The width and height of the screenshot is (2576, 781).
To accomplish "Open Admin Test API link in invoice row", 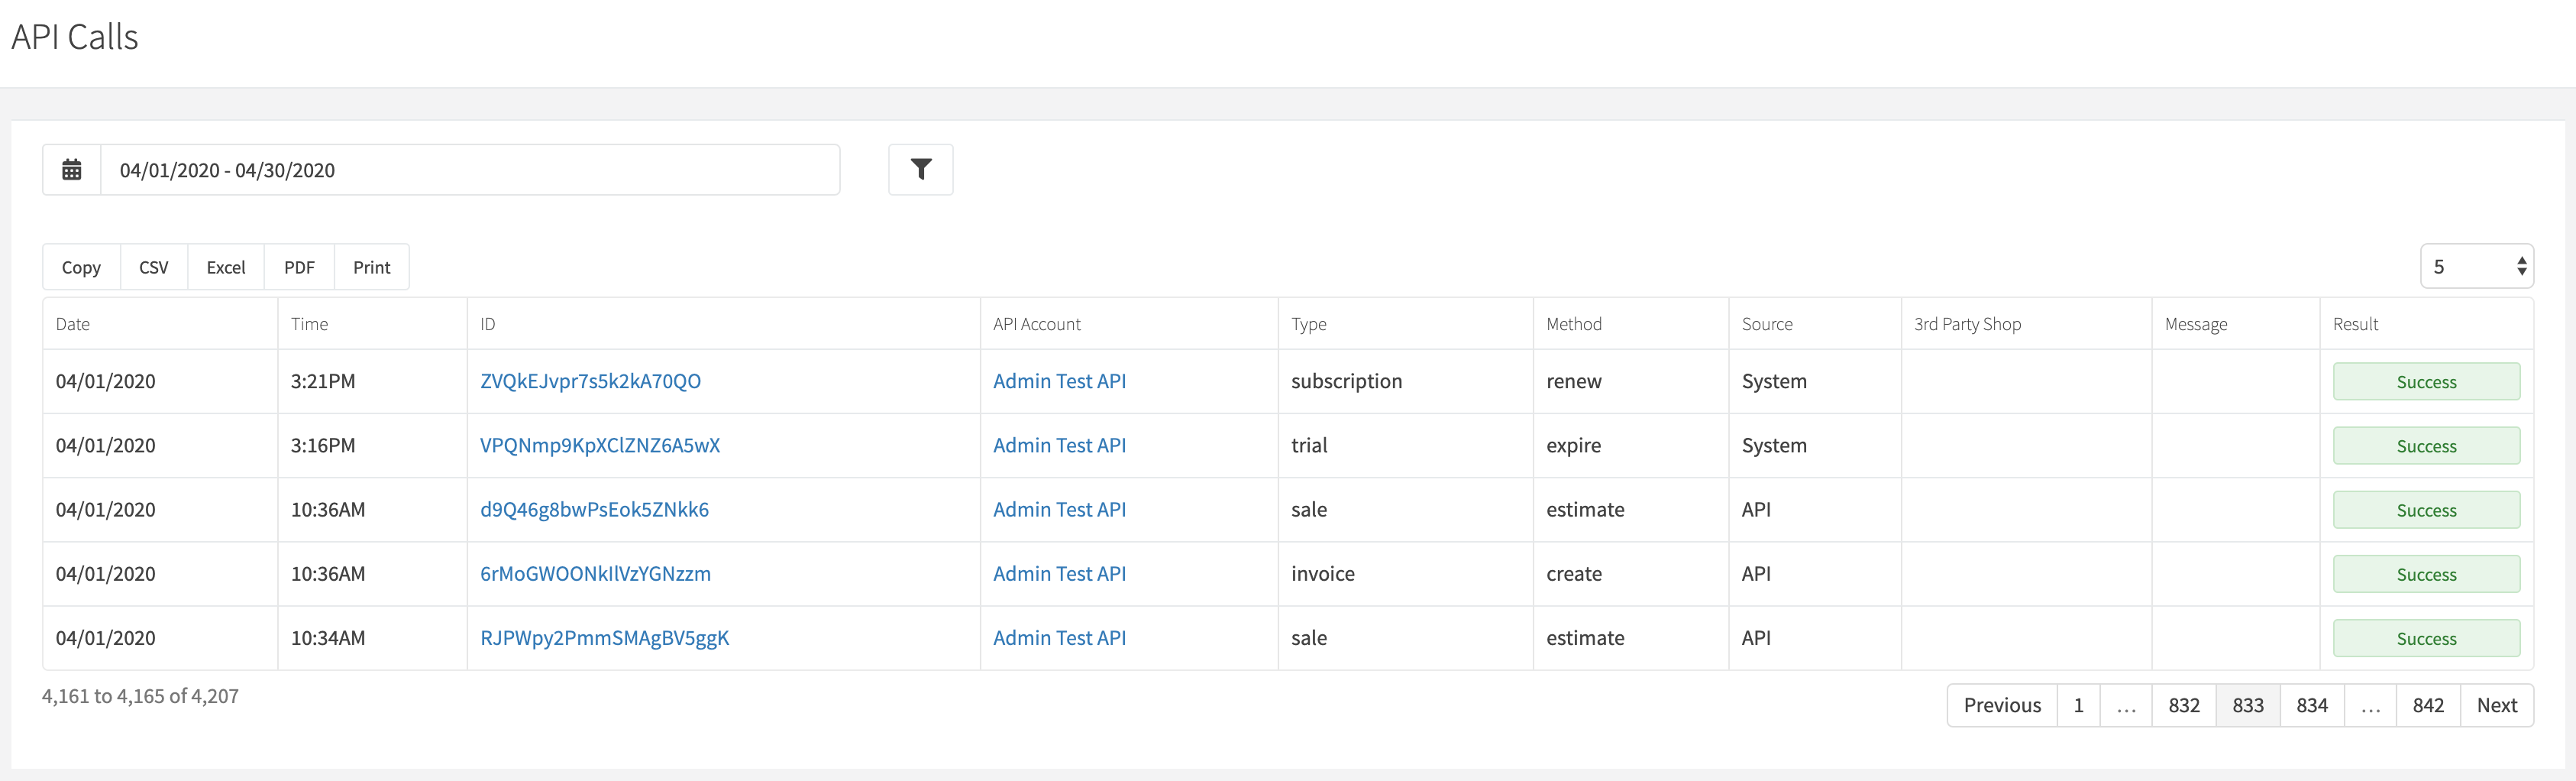I will tap(1059, 573).
